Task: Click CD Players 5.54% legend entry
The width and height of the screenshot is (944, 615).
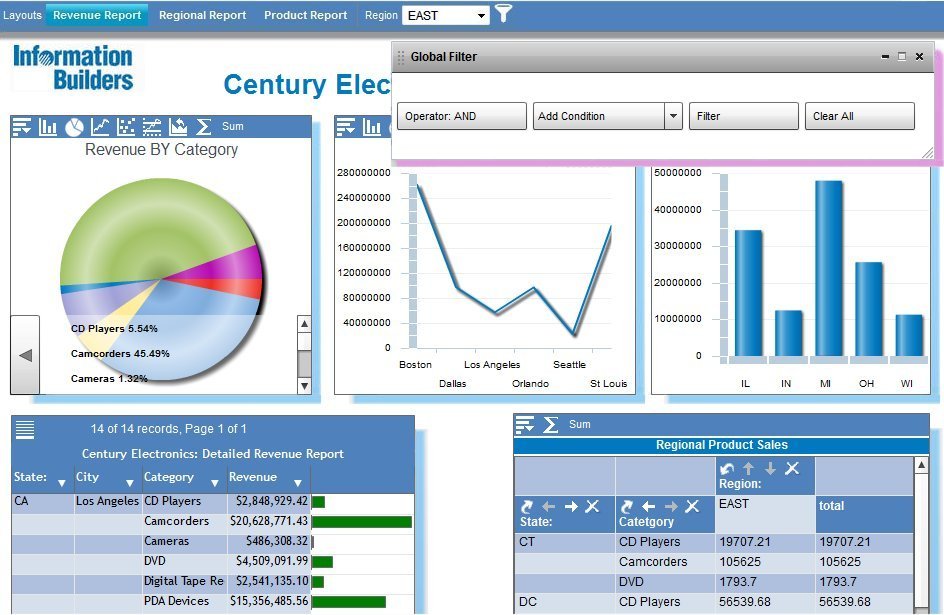Action: [114, 329]
